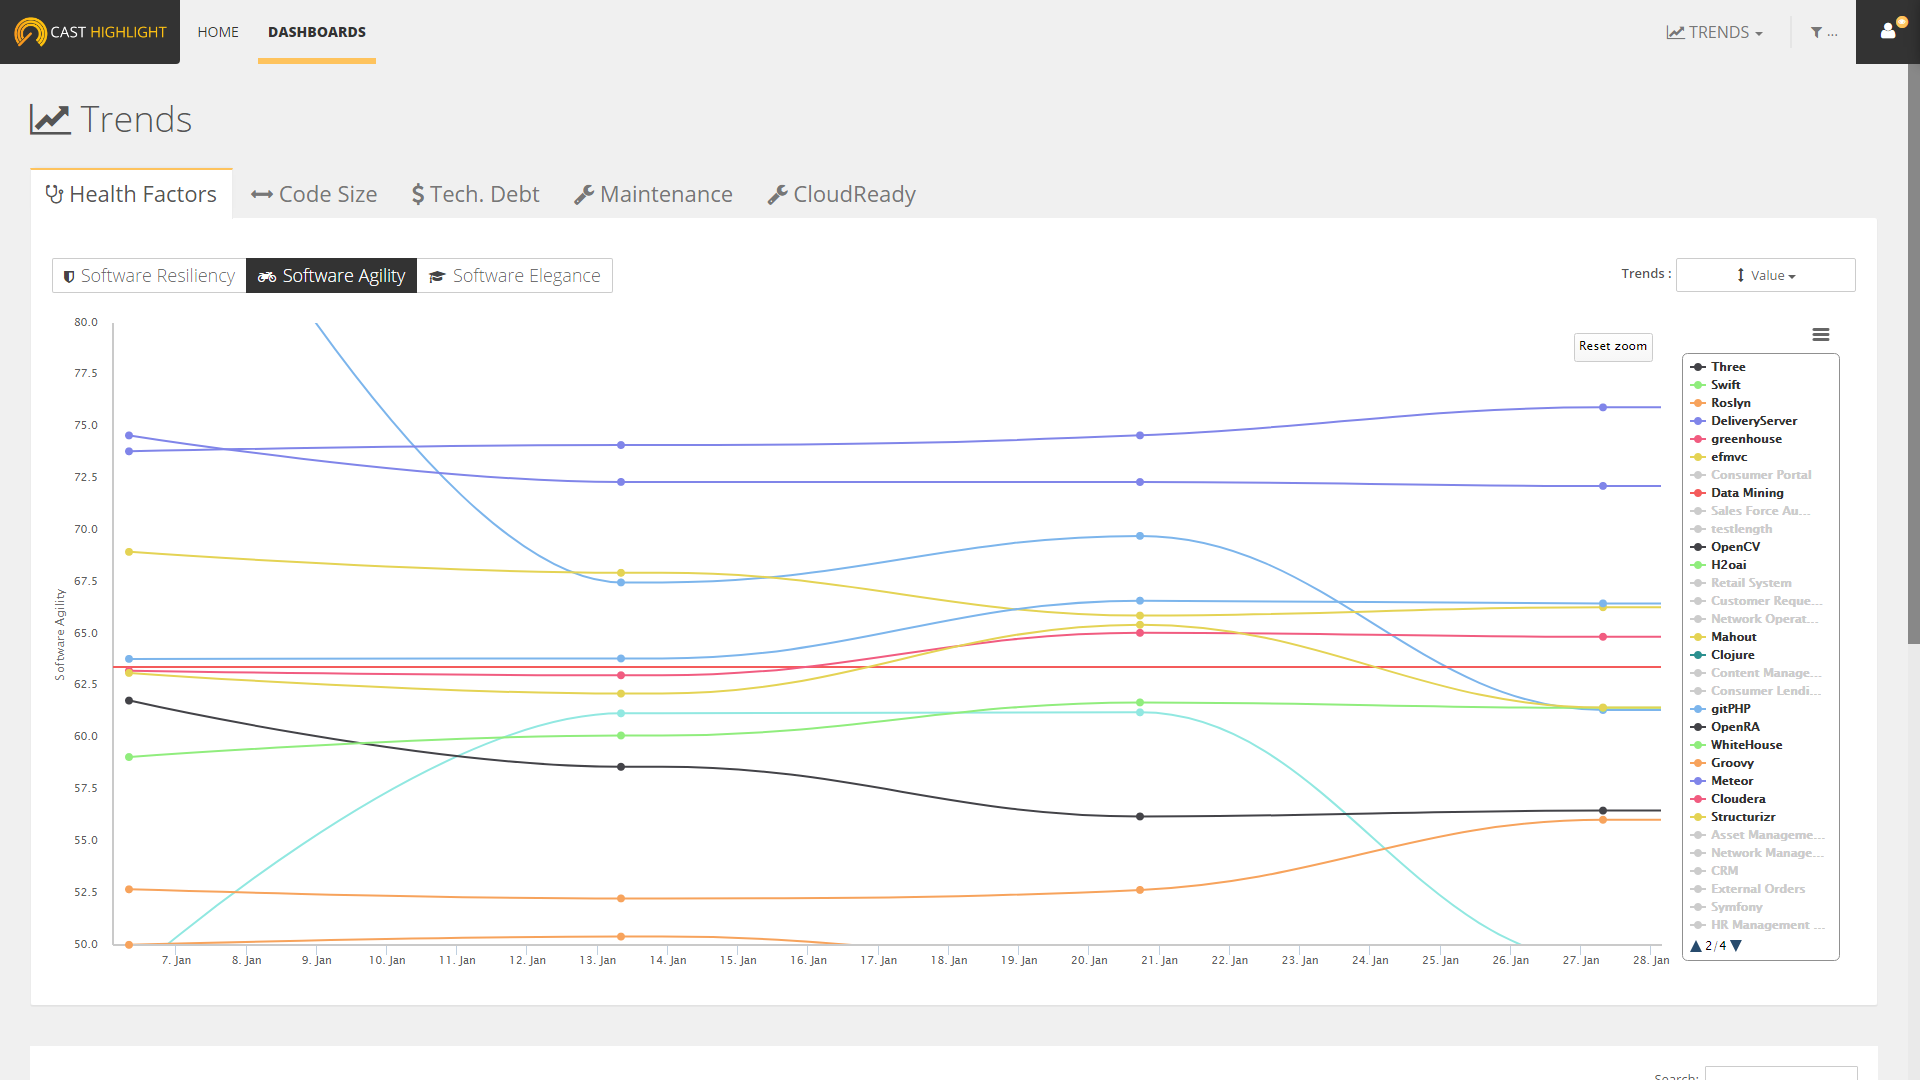Viewport: 1920px width, 1080px height.
Task: Switch to the Tech. Debt tab
Action: (x=475, y=194)
